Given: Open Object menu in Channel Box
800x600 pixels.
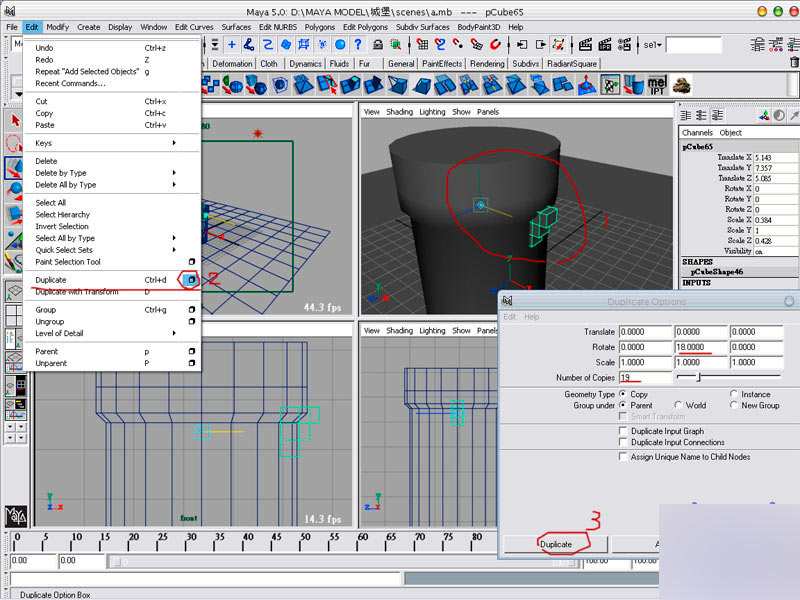Looking at the screenshot, I should (731, 133).
